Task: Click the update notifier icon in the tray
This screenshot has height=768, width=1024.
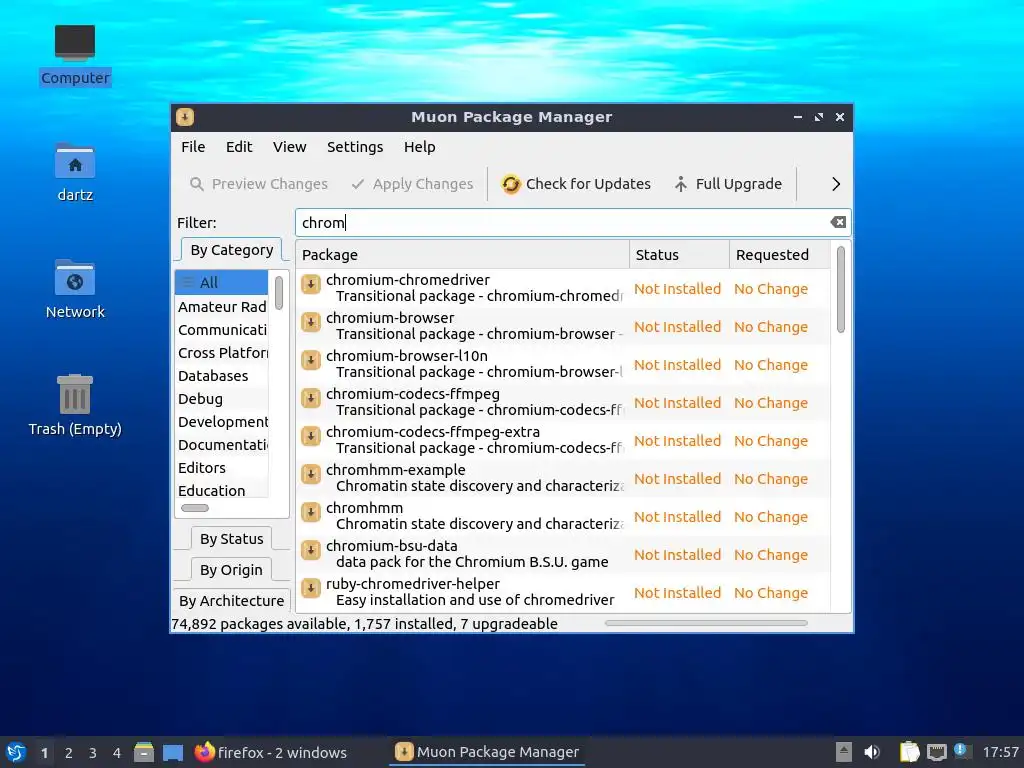Action: 961,751
